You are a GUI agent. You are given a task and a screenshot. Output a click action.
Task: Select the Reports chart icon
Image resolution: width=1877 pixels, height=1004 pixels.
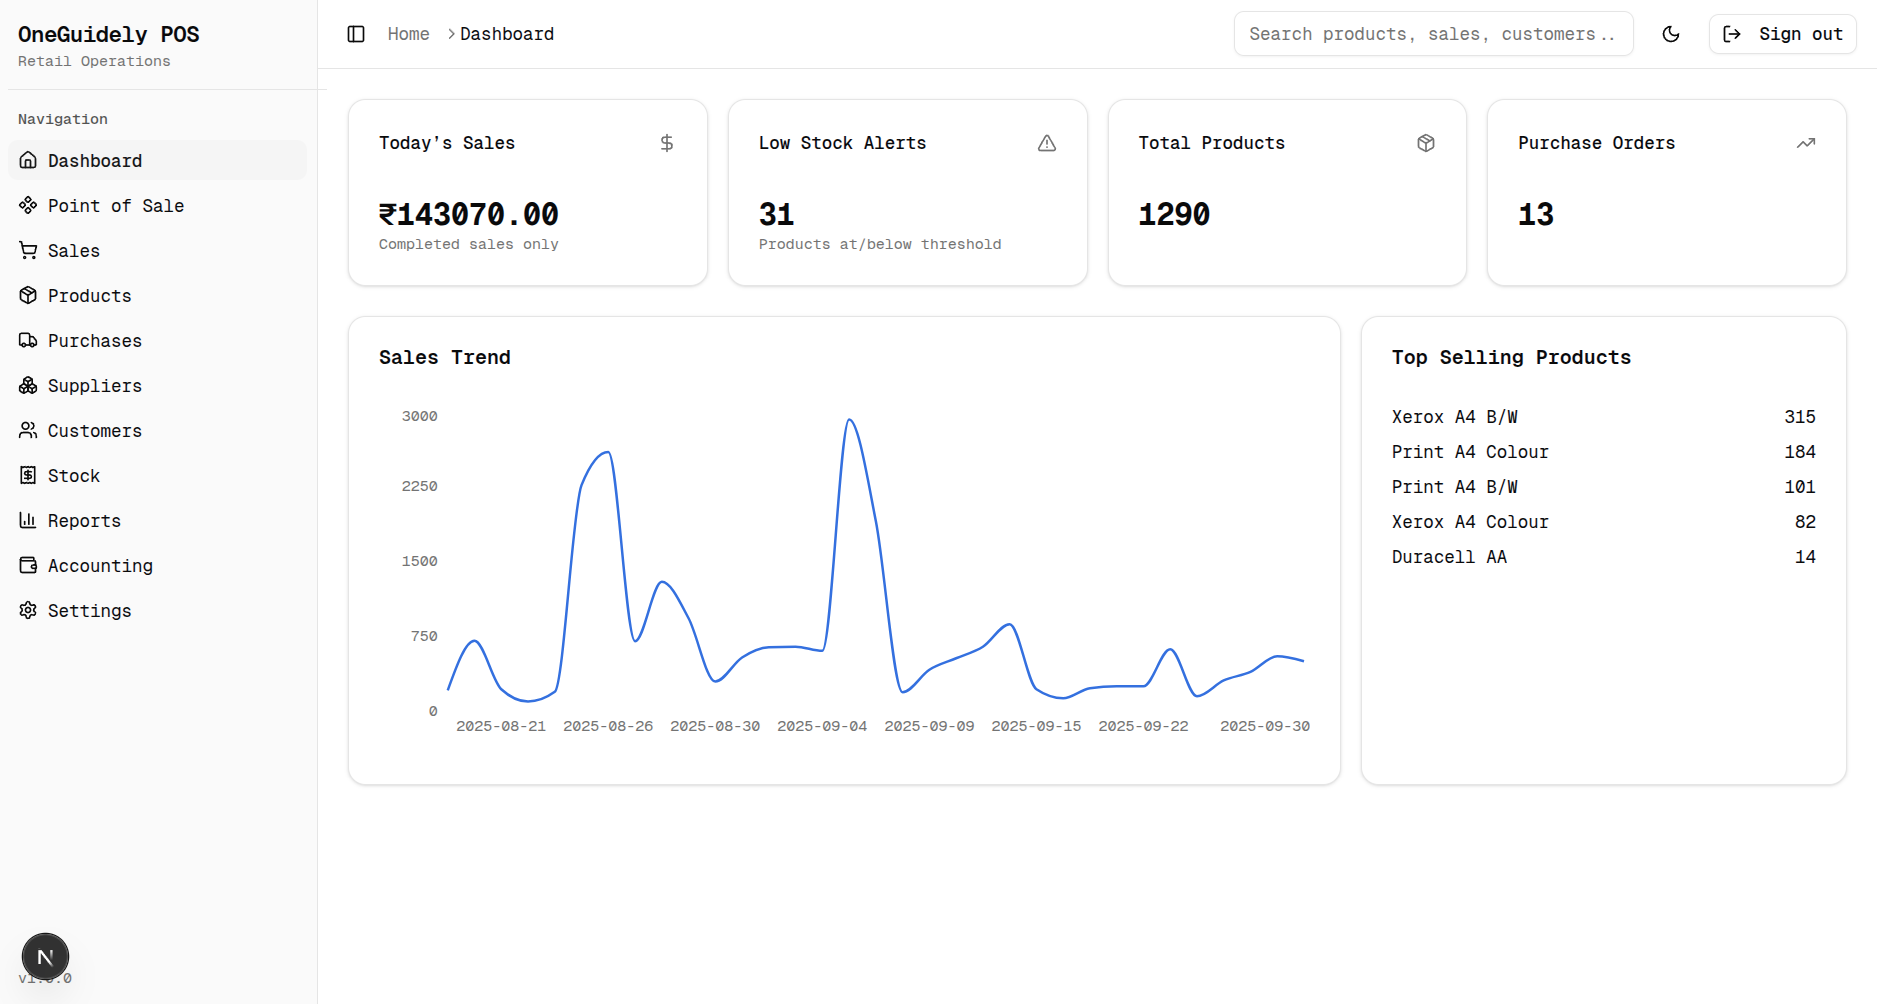(28, 520)
